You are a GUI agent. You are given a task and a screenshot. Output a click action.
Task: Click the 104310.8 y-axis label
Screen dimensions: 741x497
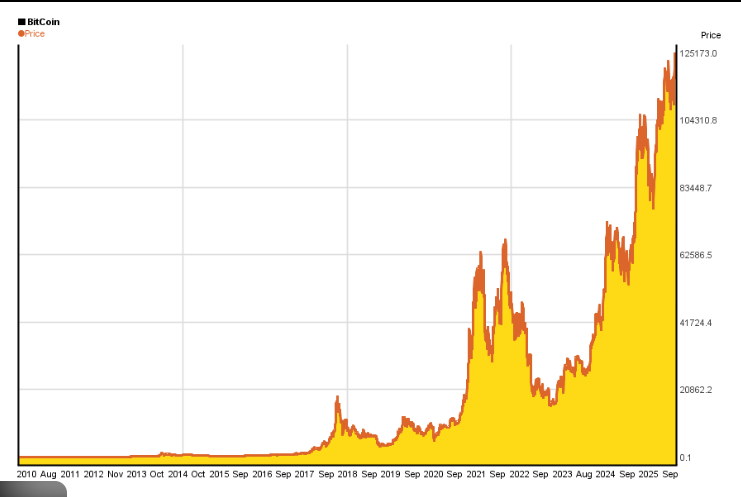pos(698,120)
